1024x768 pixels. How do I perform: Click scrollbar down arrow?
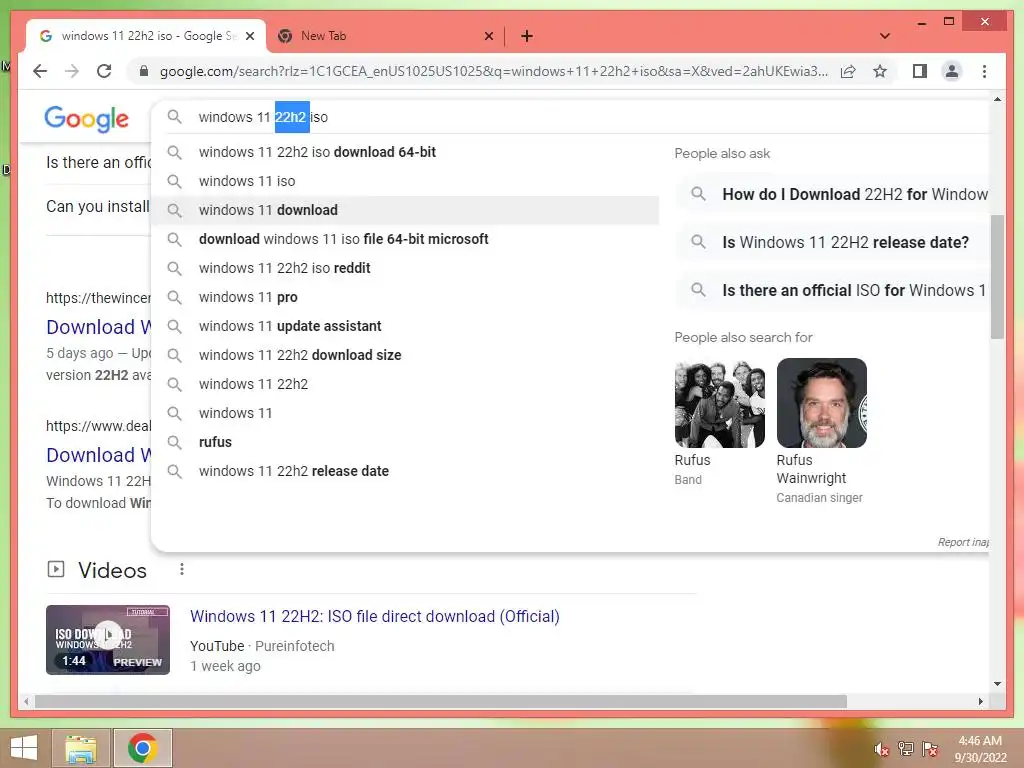[997, 684]
